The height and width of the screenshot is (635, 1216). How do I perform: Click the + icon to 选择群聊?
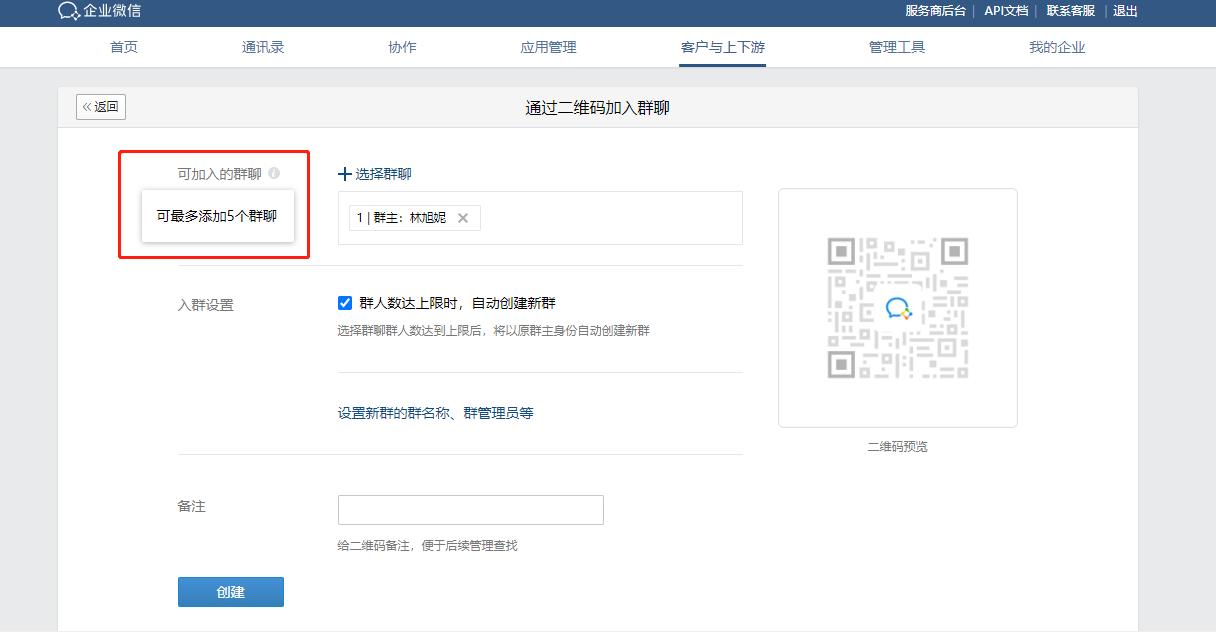point(345,173)
